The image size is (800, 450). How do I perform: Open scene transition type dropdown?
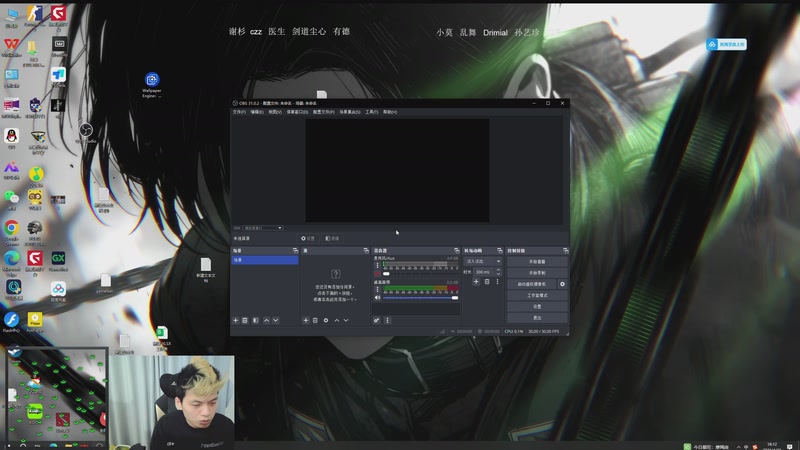pyautogui.click(x=483, y=261)
